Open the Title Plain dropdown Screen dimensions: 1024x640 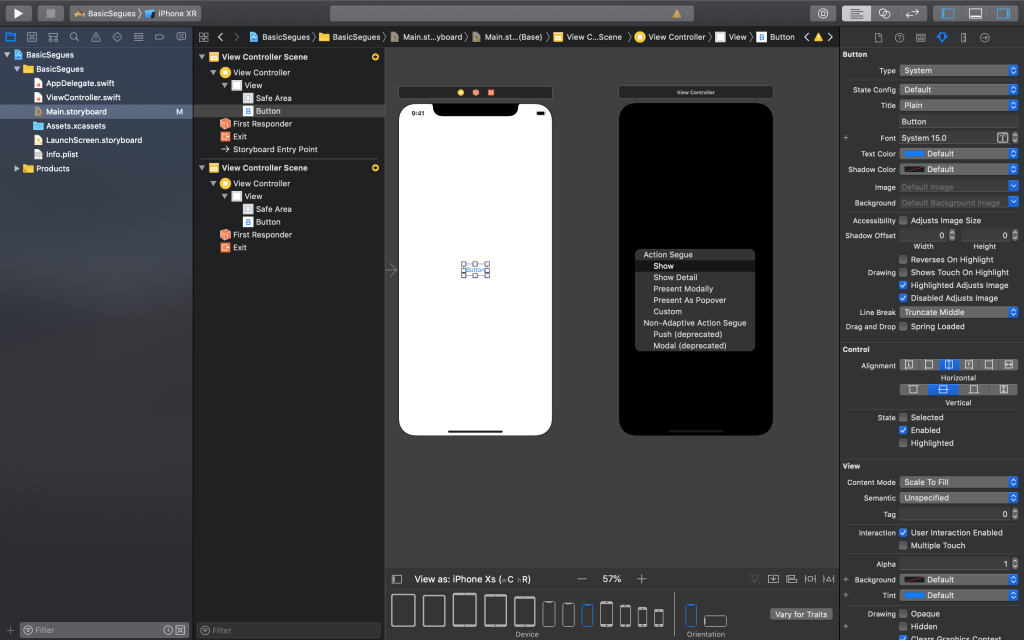tap(959, 105)
